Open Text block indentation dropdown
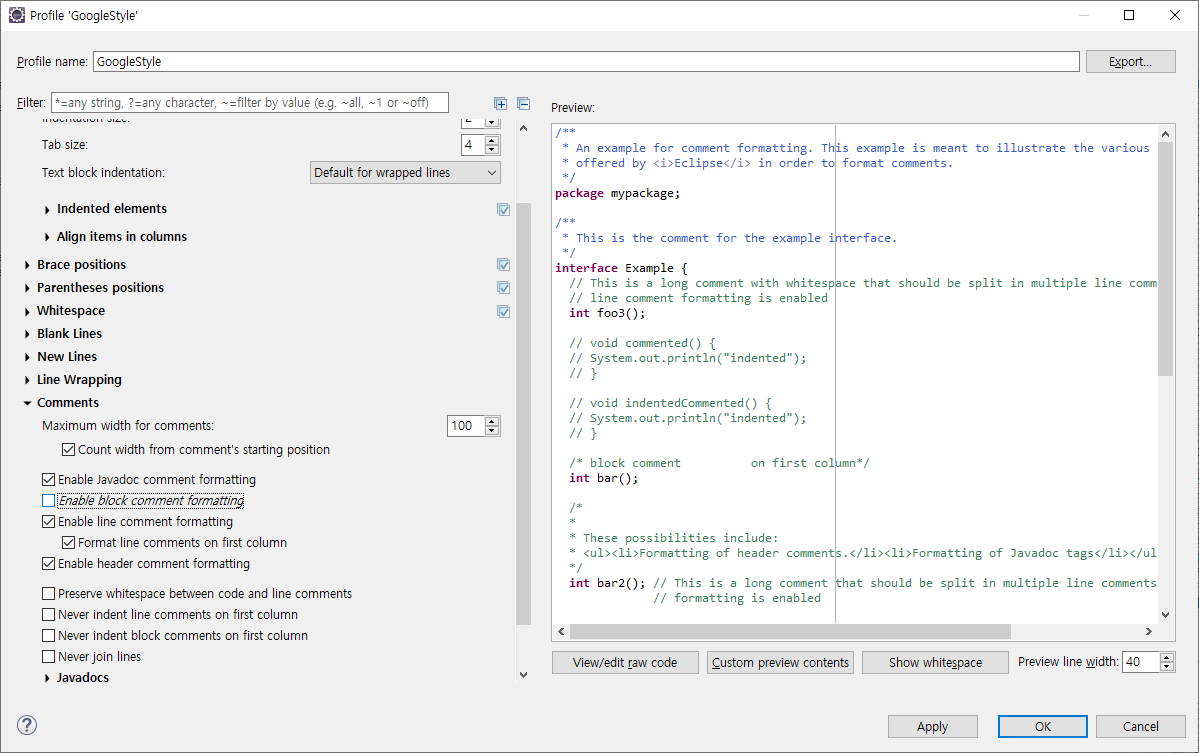Viewport: 1199px width, 753px height. (x=405, y=173)
